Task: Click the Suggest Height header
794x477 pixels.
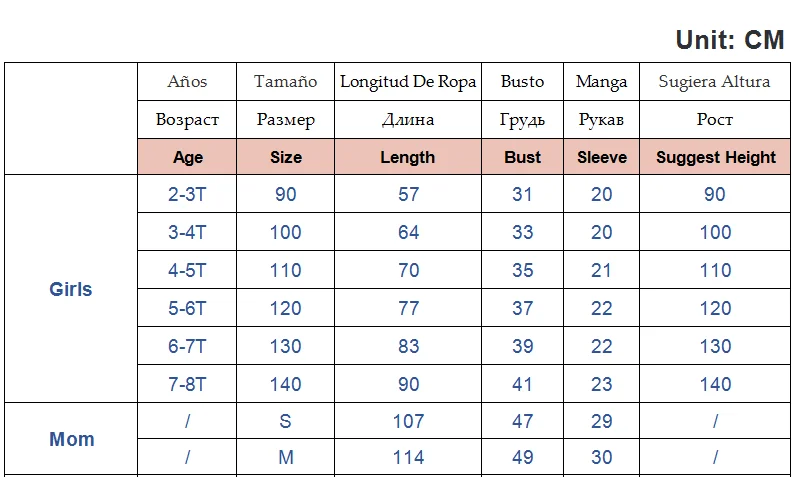Action: [x=716, y=157]
